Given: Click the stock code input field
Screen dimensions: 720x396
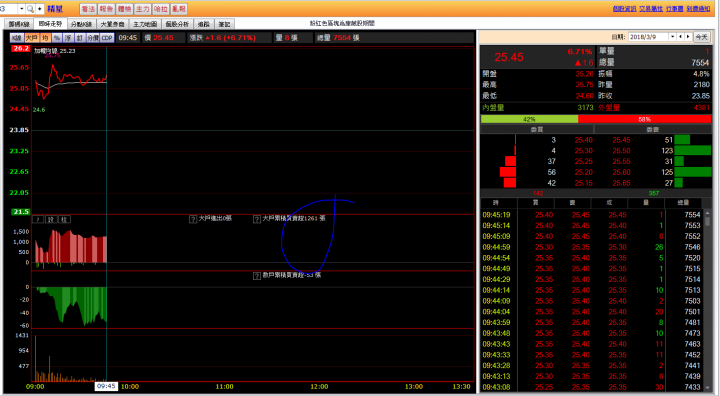Looking at the screenshot, I should 9,9.
